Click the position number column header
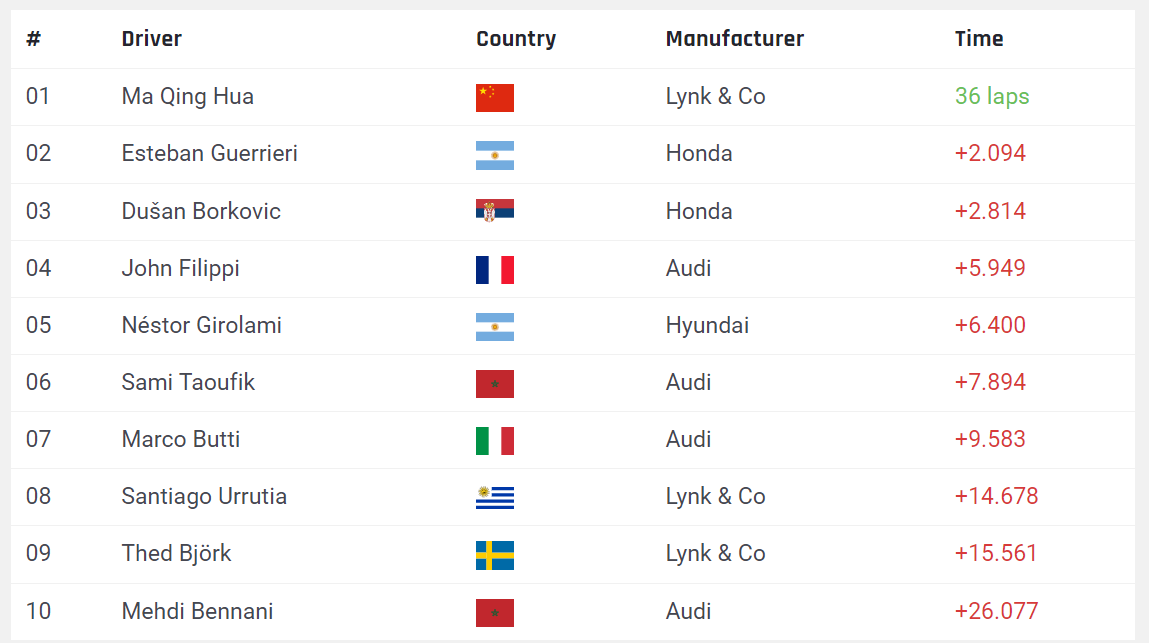The width and height of the screenshot is (1149, 643). point(34,39)
